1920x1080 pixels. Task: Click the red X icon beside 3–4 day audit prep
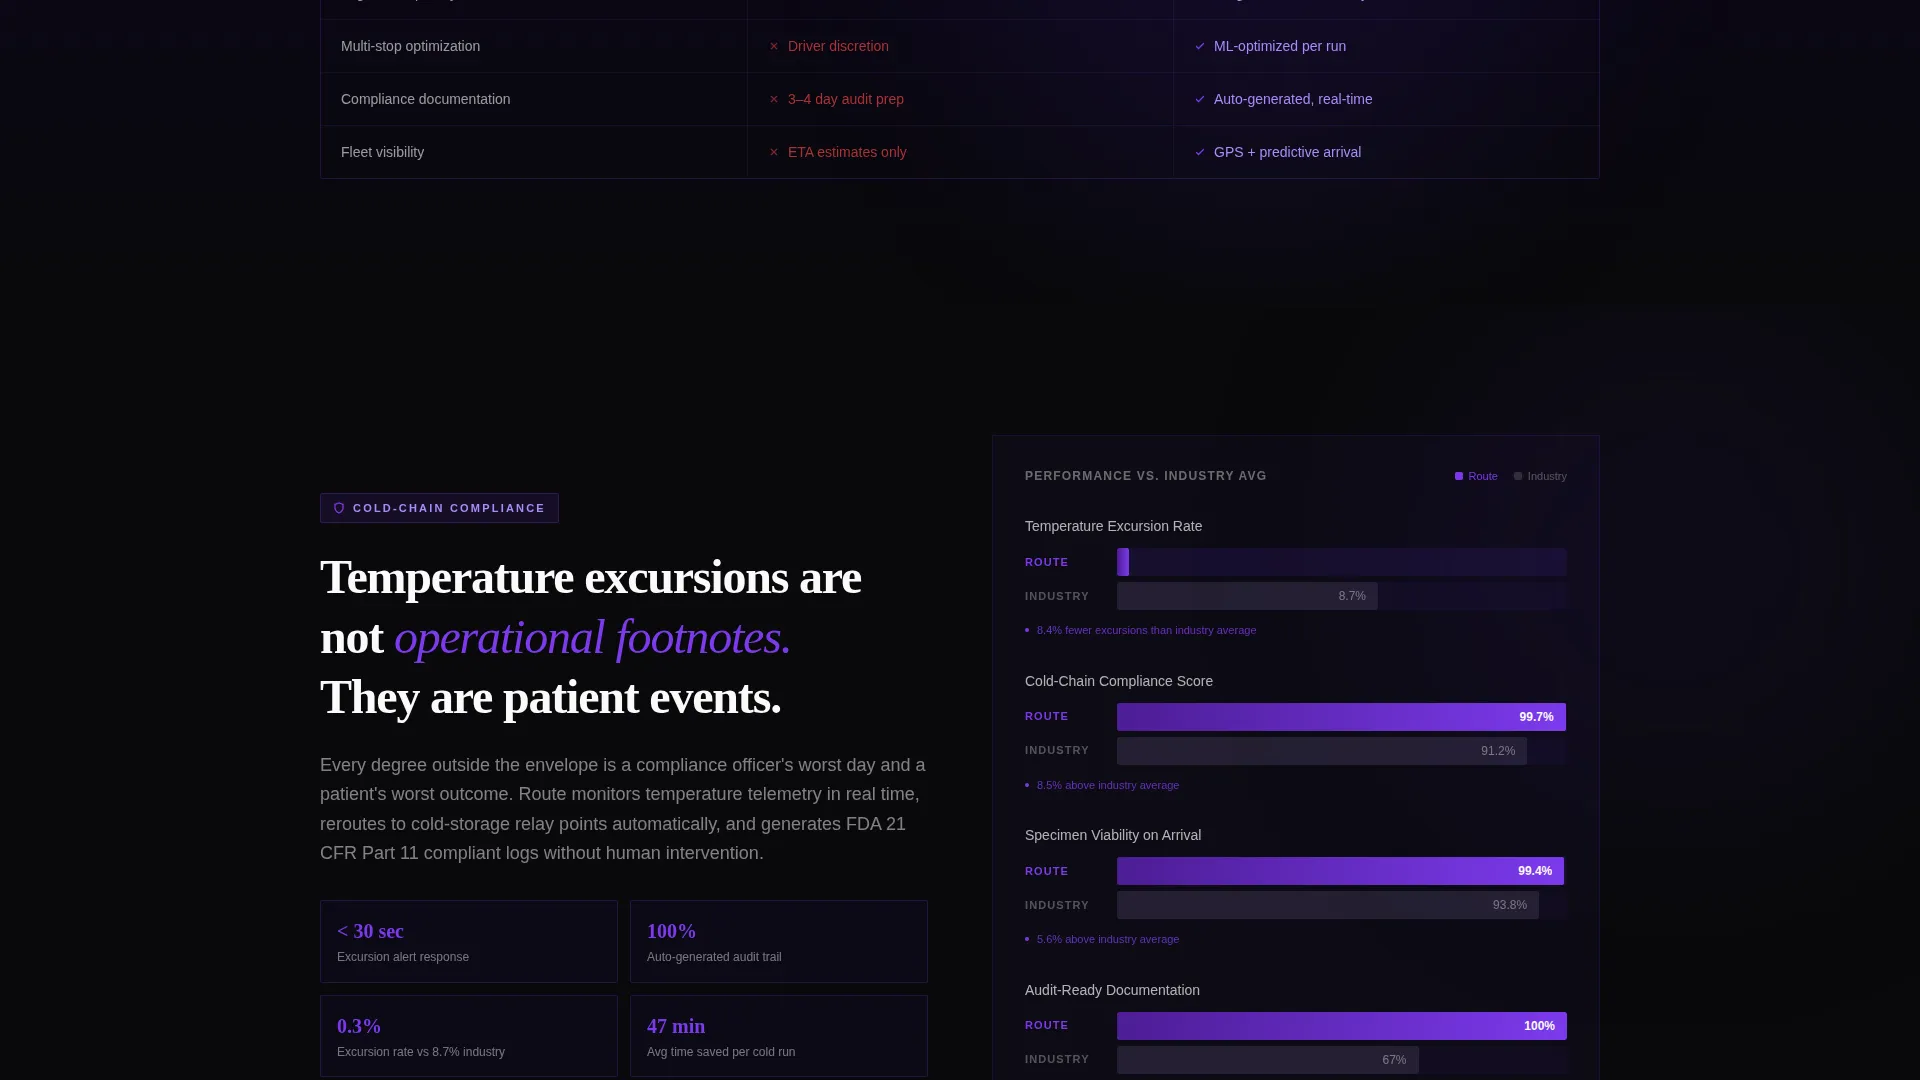774,99
